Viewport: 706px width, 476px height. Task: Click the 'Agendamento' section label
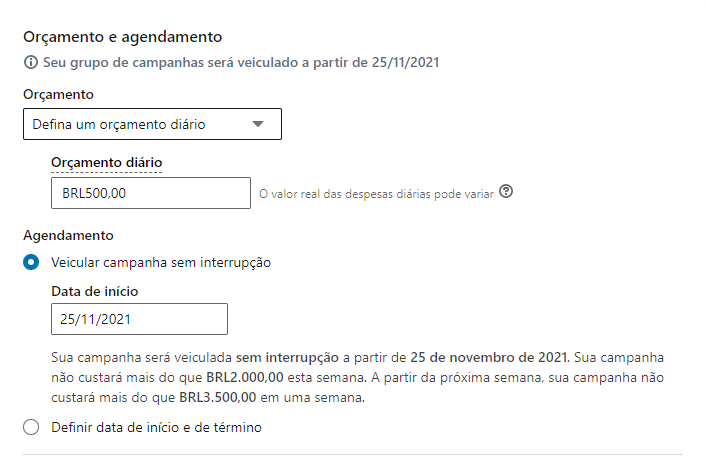tap(68, 236)
